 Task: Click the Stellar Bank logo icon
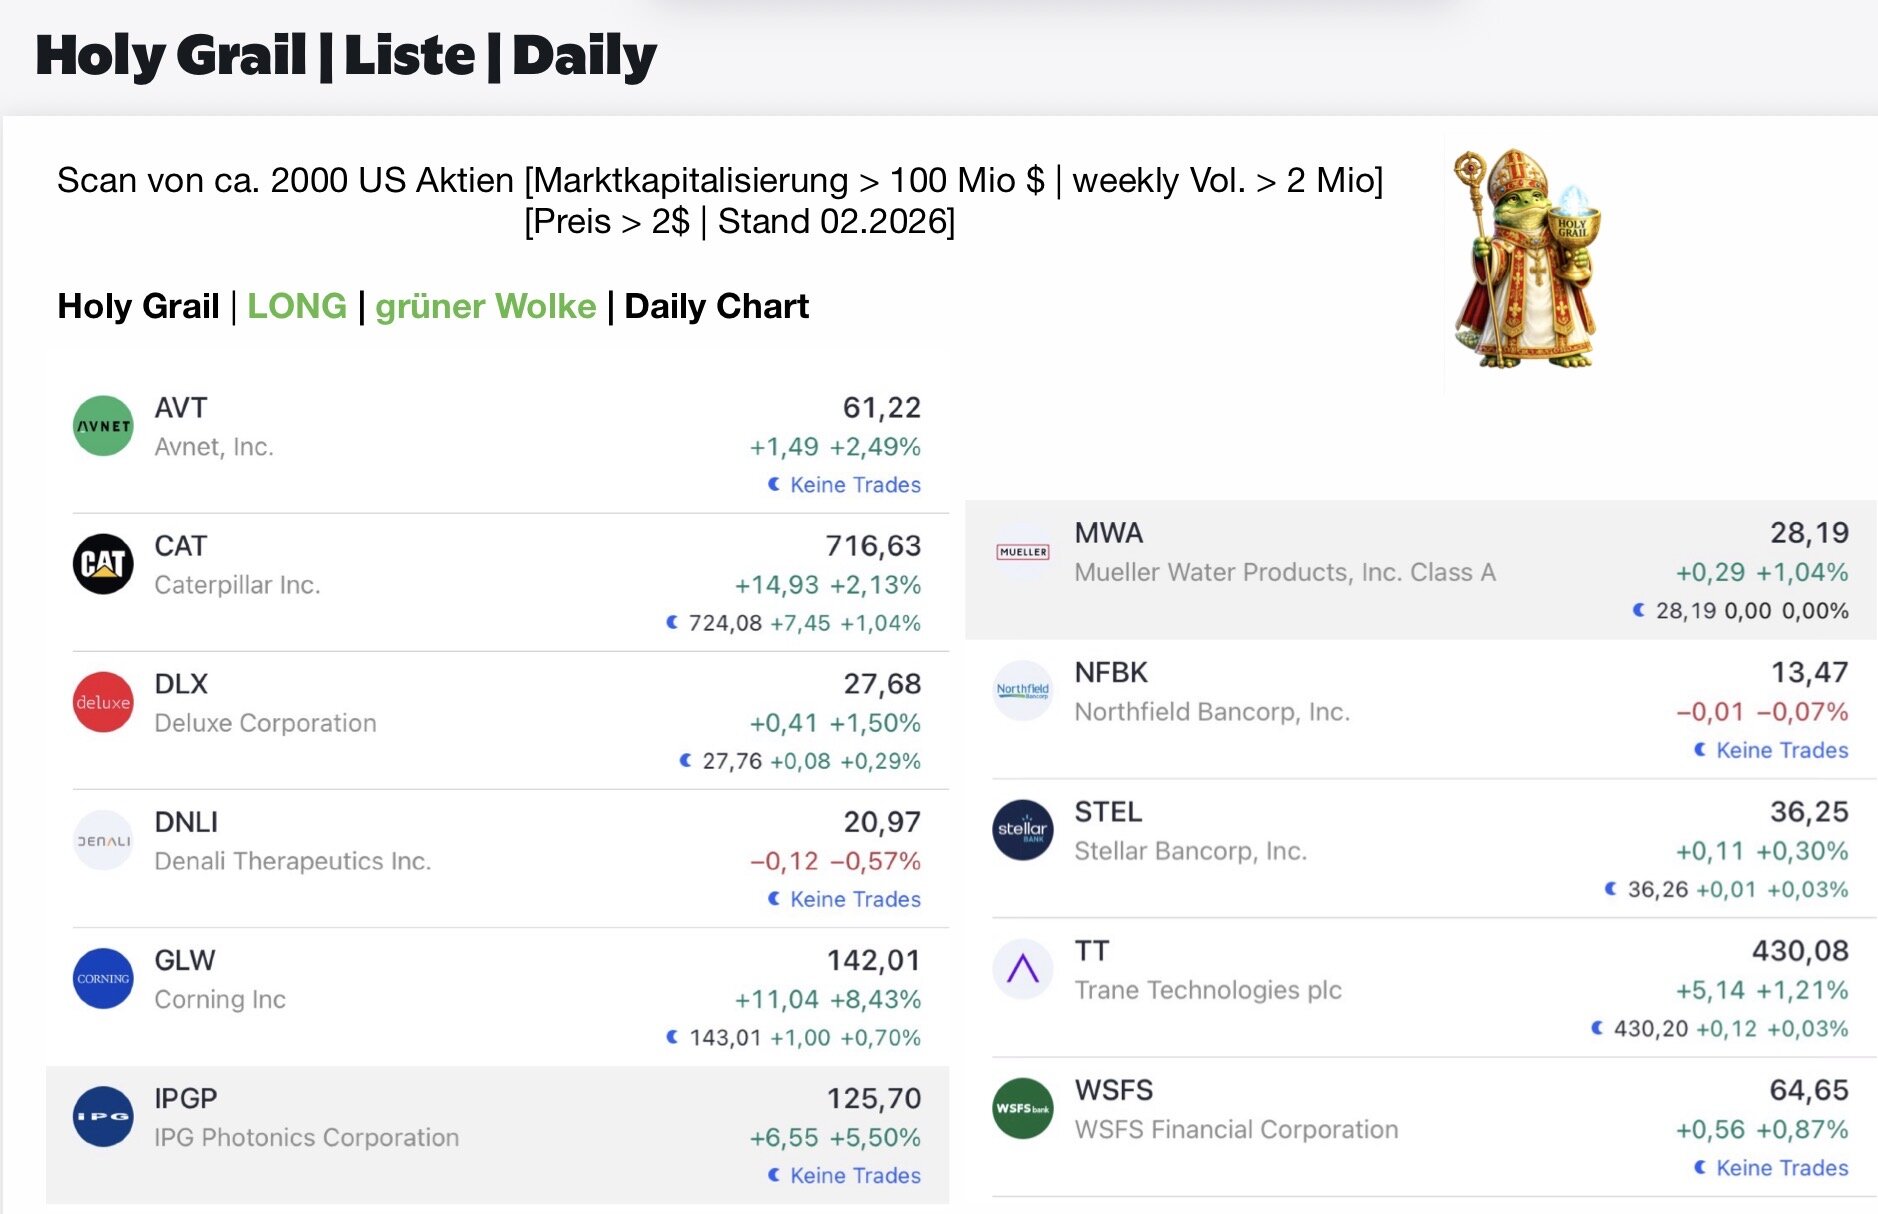point(1022,830)
